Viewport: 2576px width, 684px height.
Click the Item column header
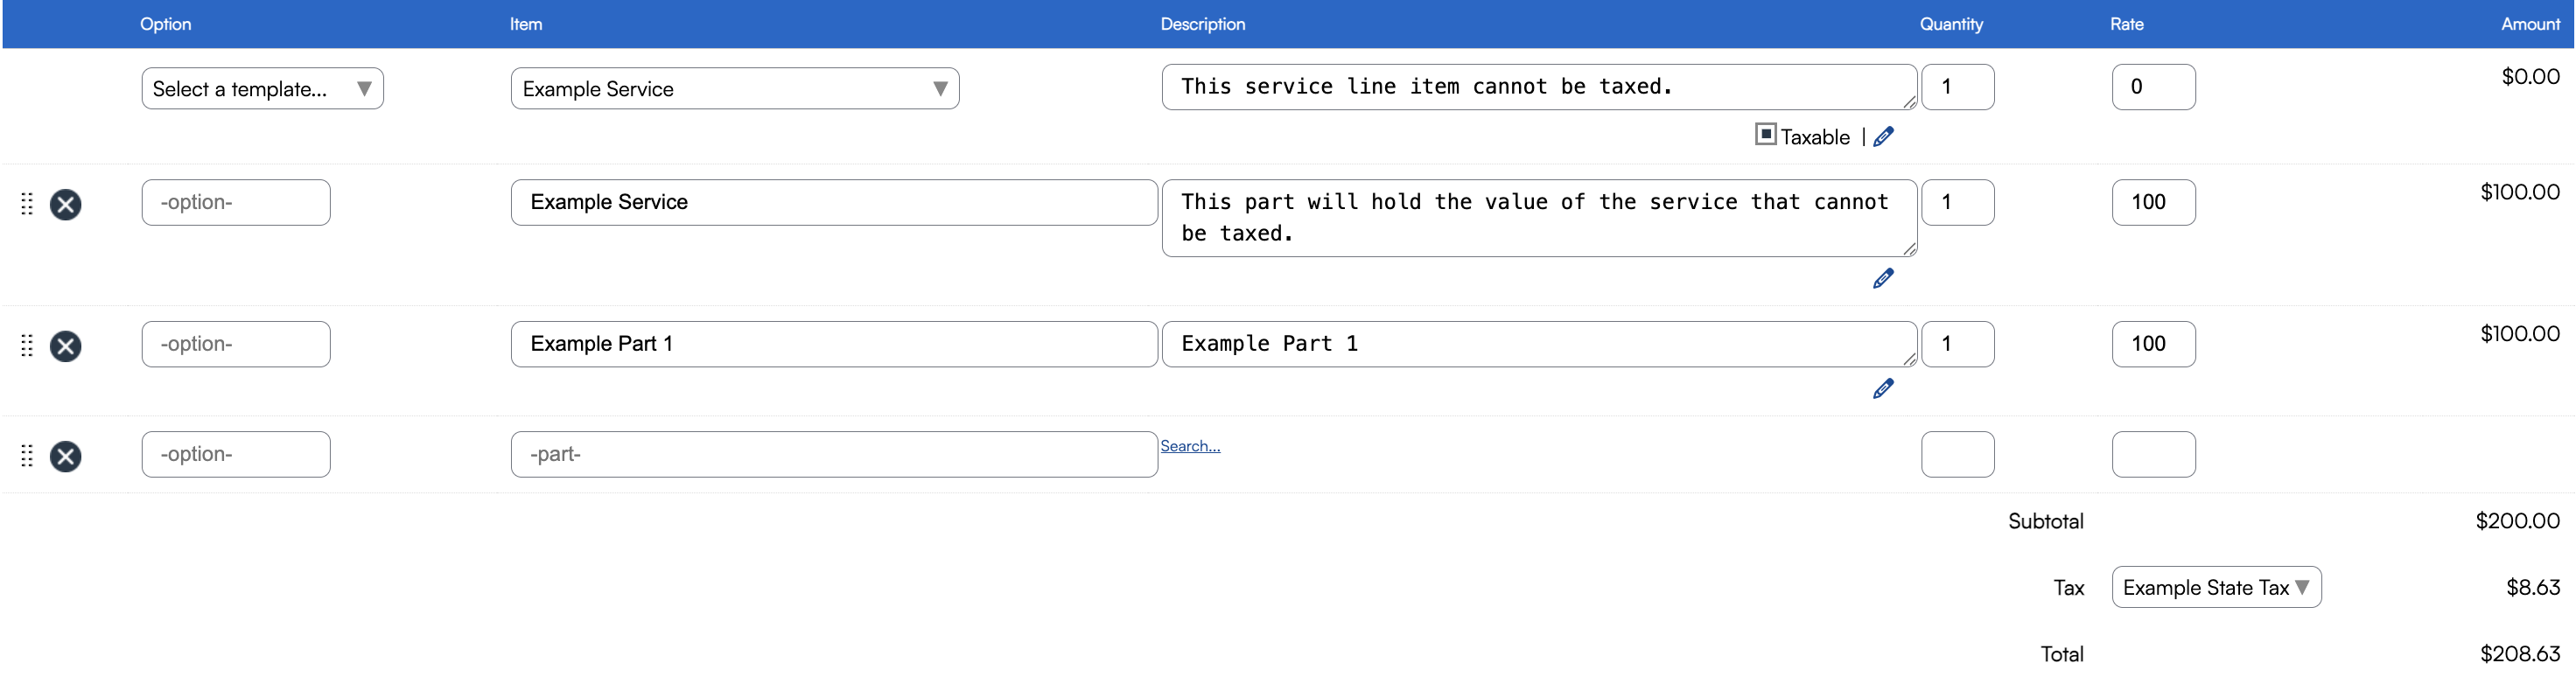[526, 24]
